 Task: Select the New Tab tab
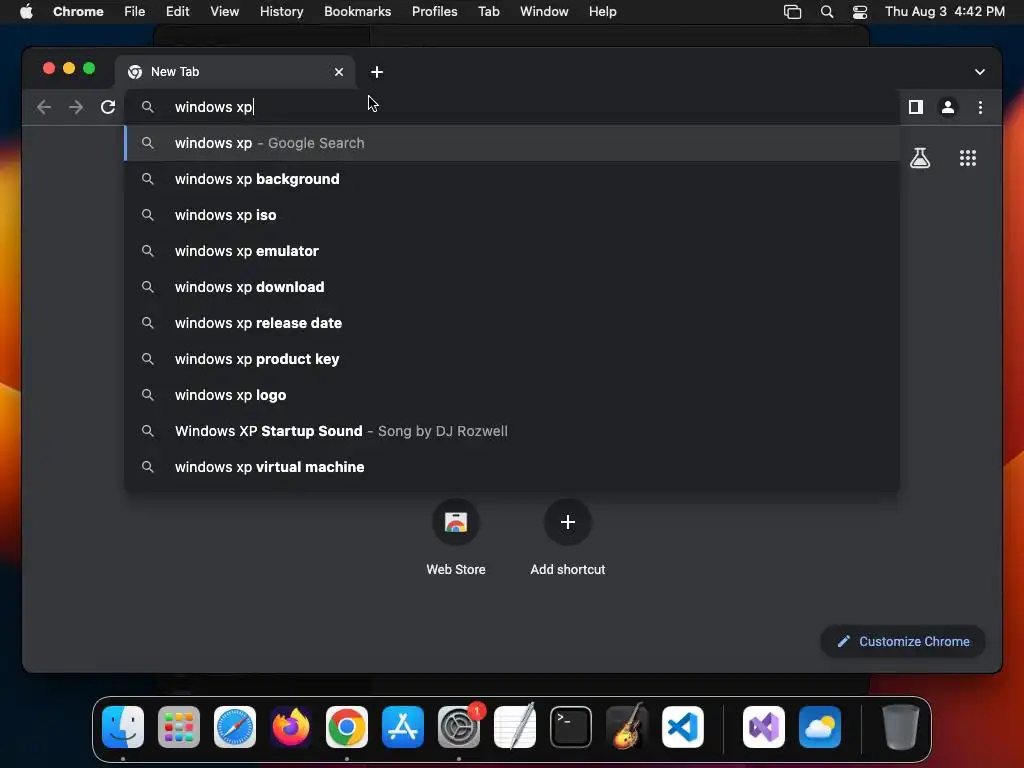pyautogui.click(x=236, y=72)
